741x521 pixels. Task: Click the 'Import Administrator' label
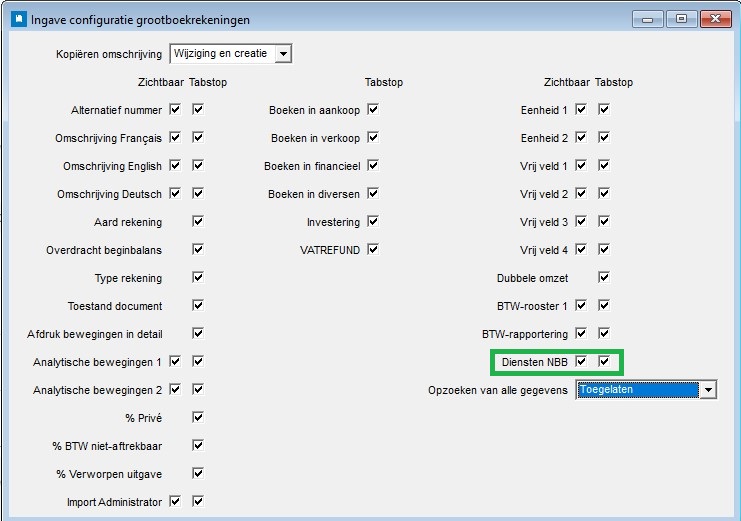pyautogui.click(x=114, y=502)
